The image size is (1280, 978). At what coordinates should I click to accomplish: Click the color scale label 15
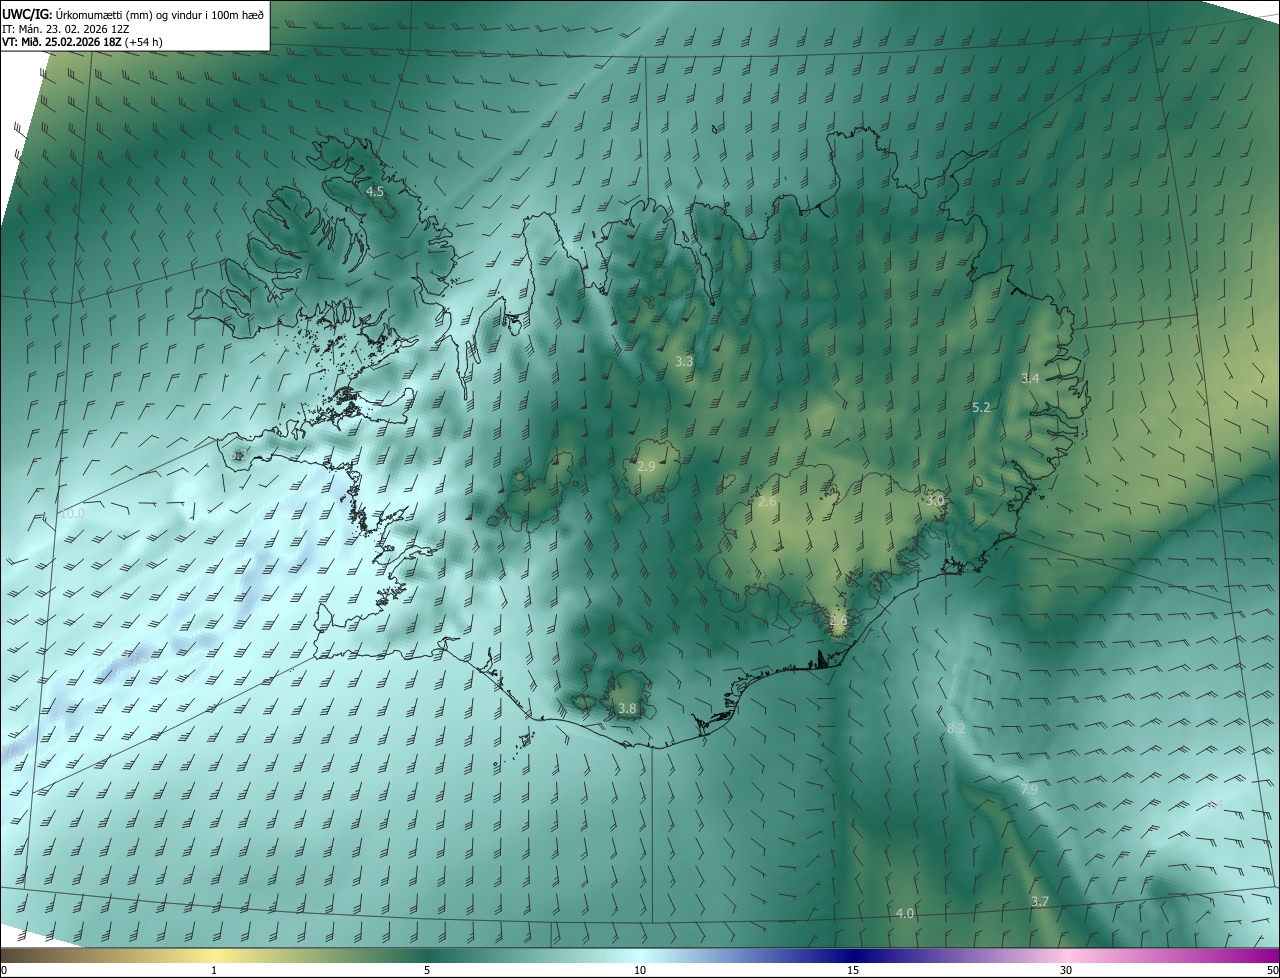(x=853, y=970)
